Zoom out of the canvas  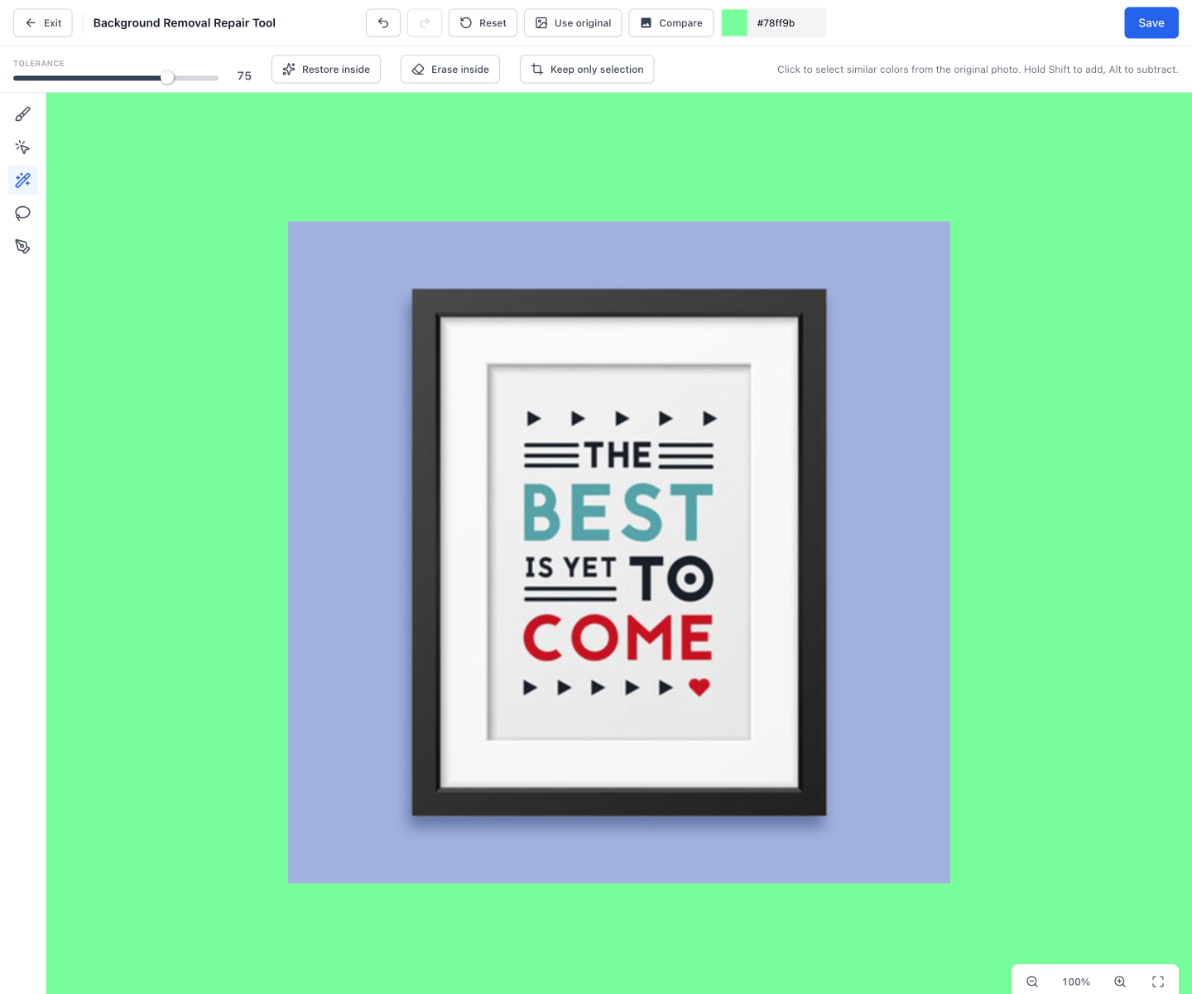[x=1032, y=982]
